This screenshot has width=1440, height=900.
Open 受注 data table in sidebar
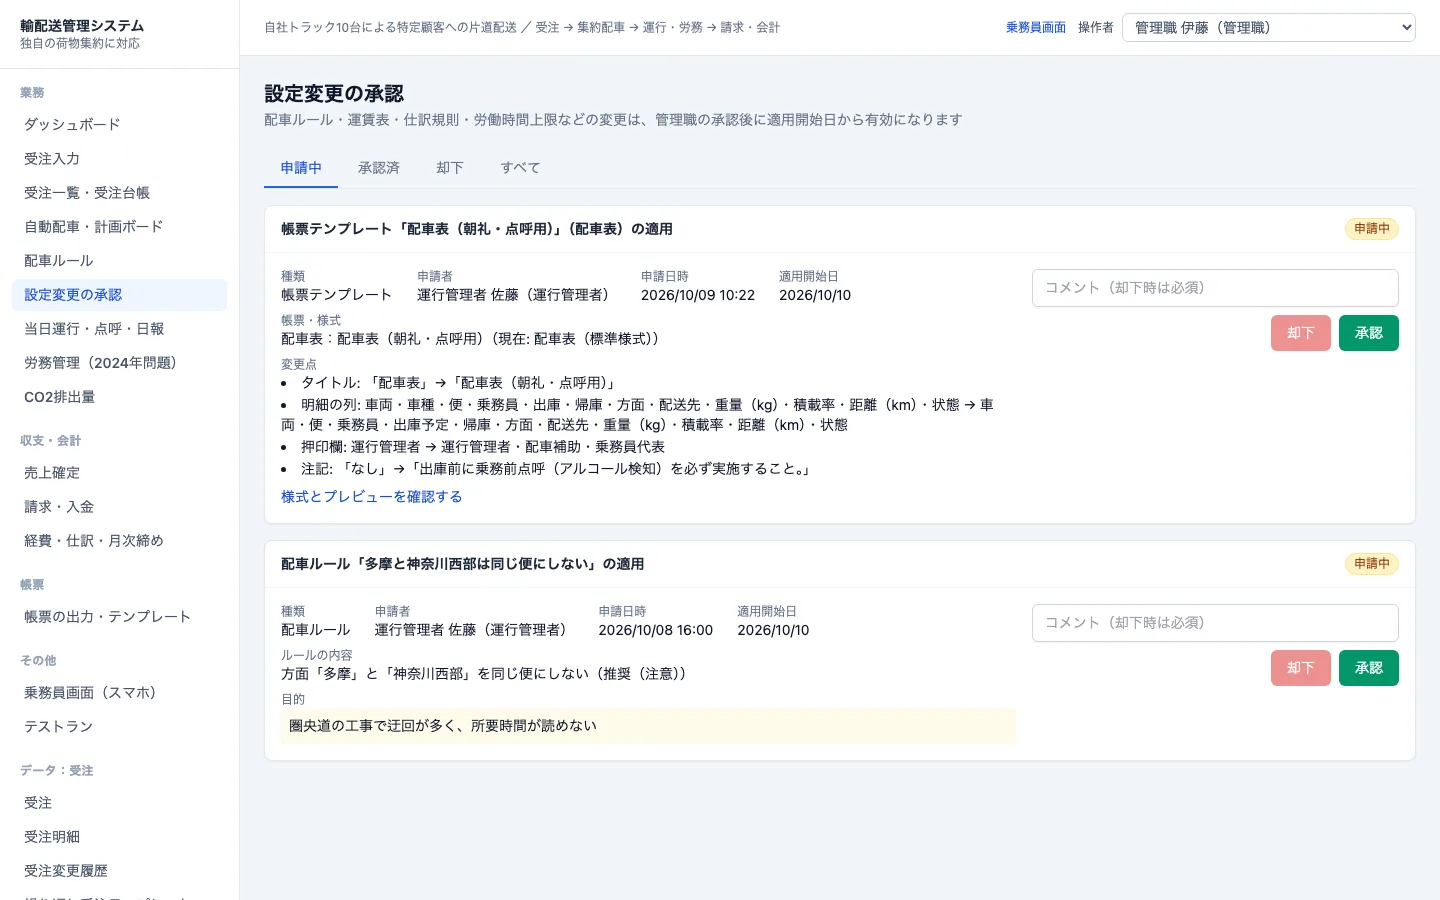coord(119,803)
